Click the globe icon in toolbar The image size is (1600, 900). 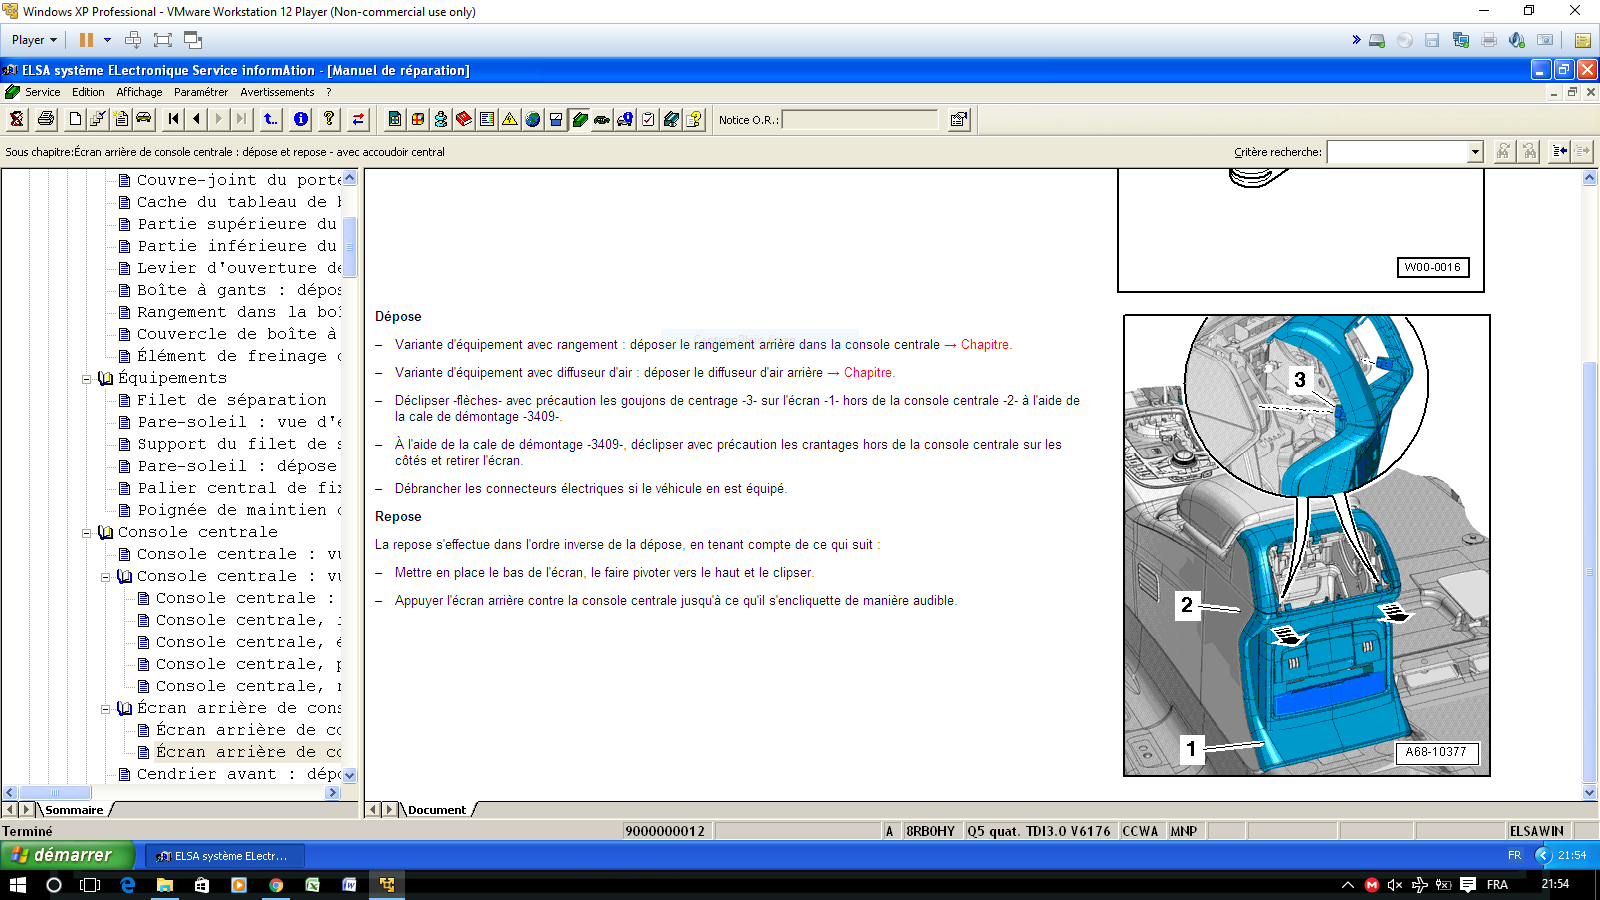pos(533,119)
